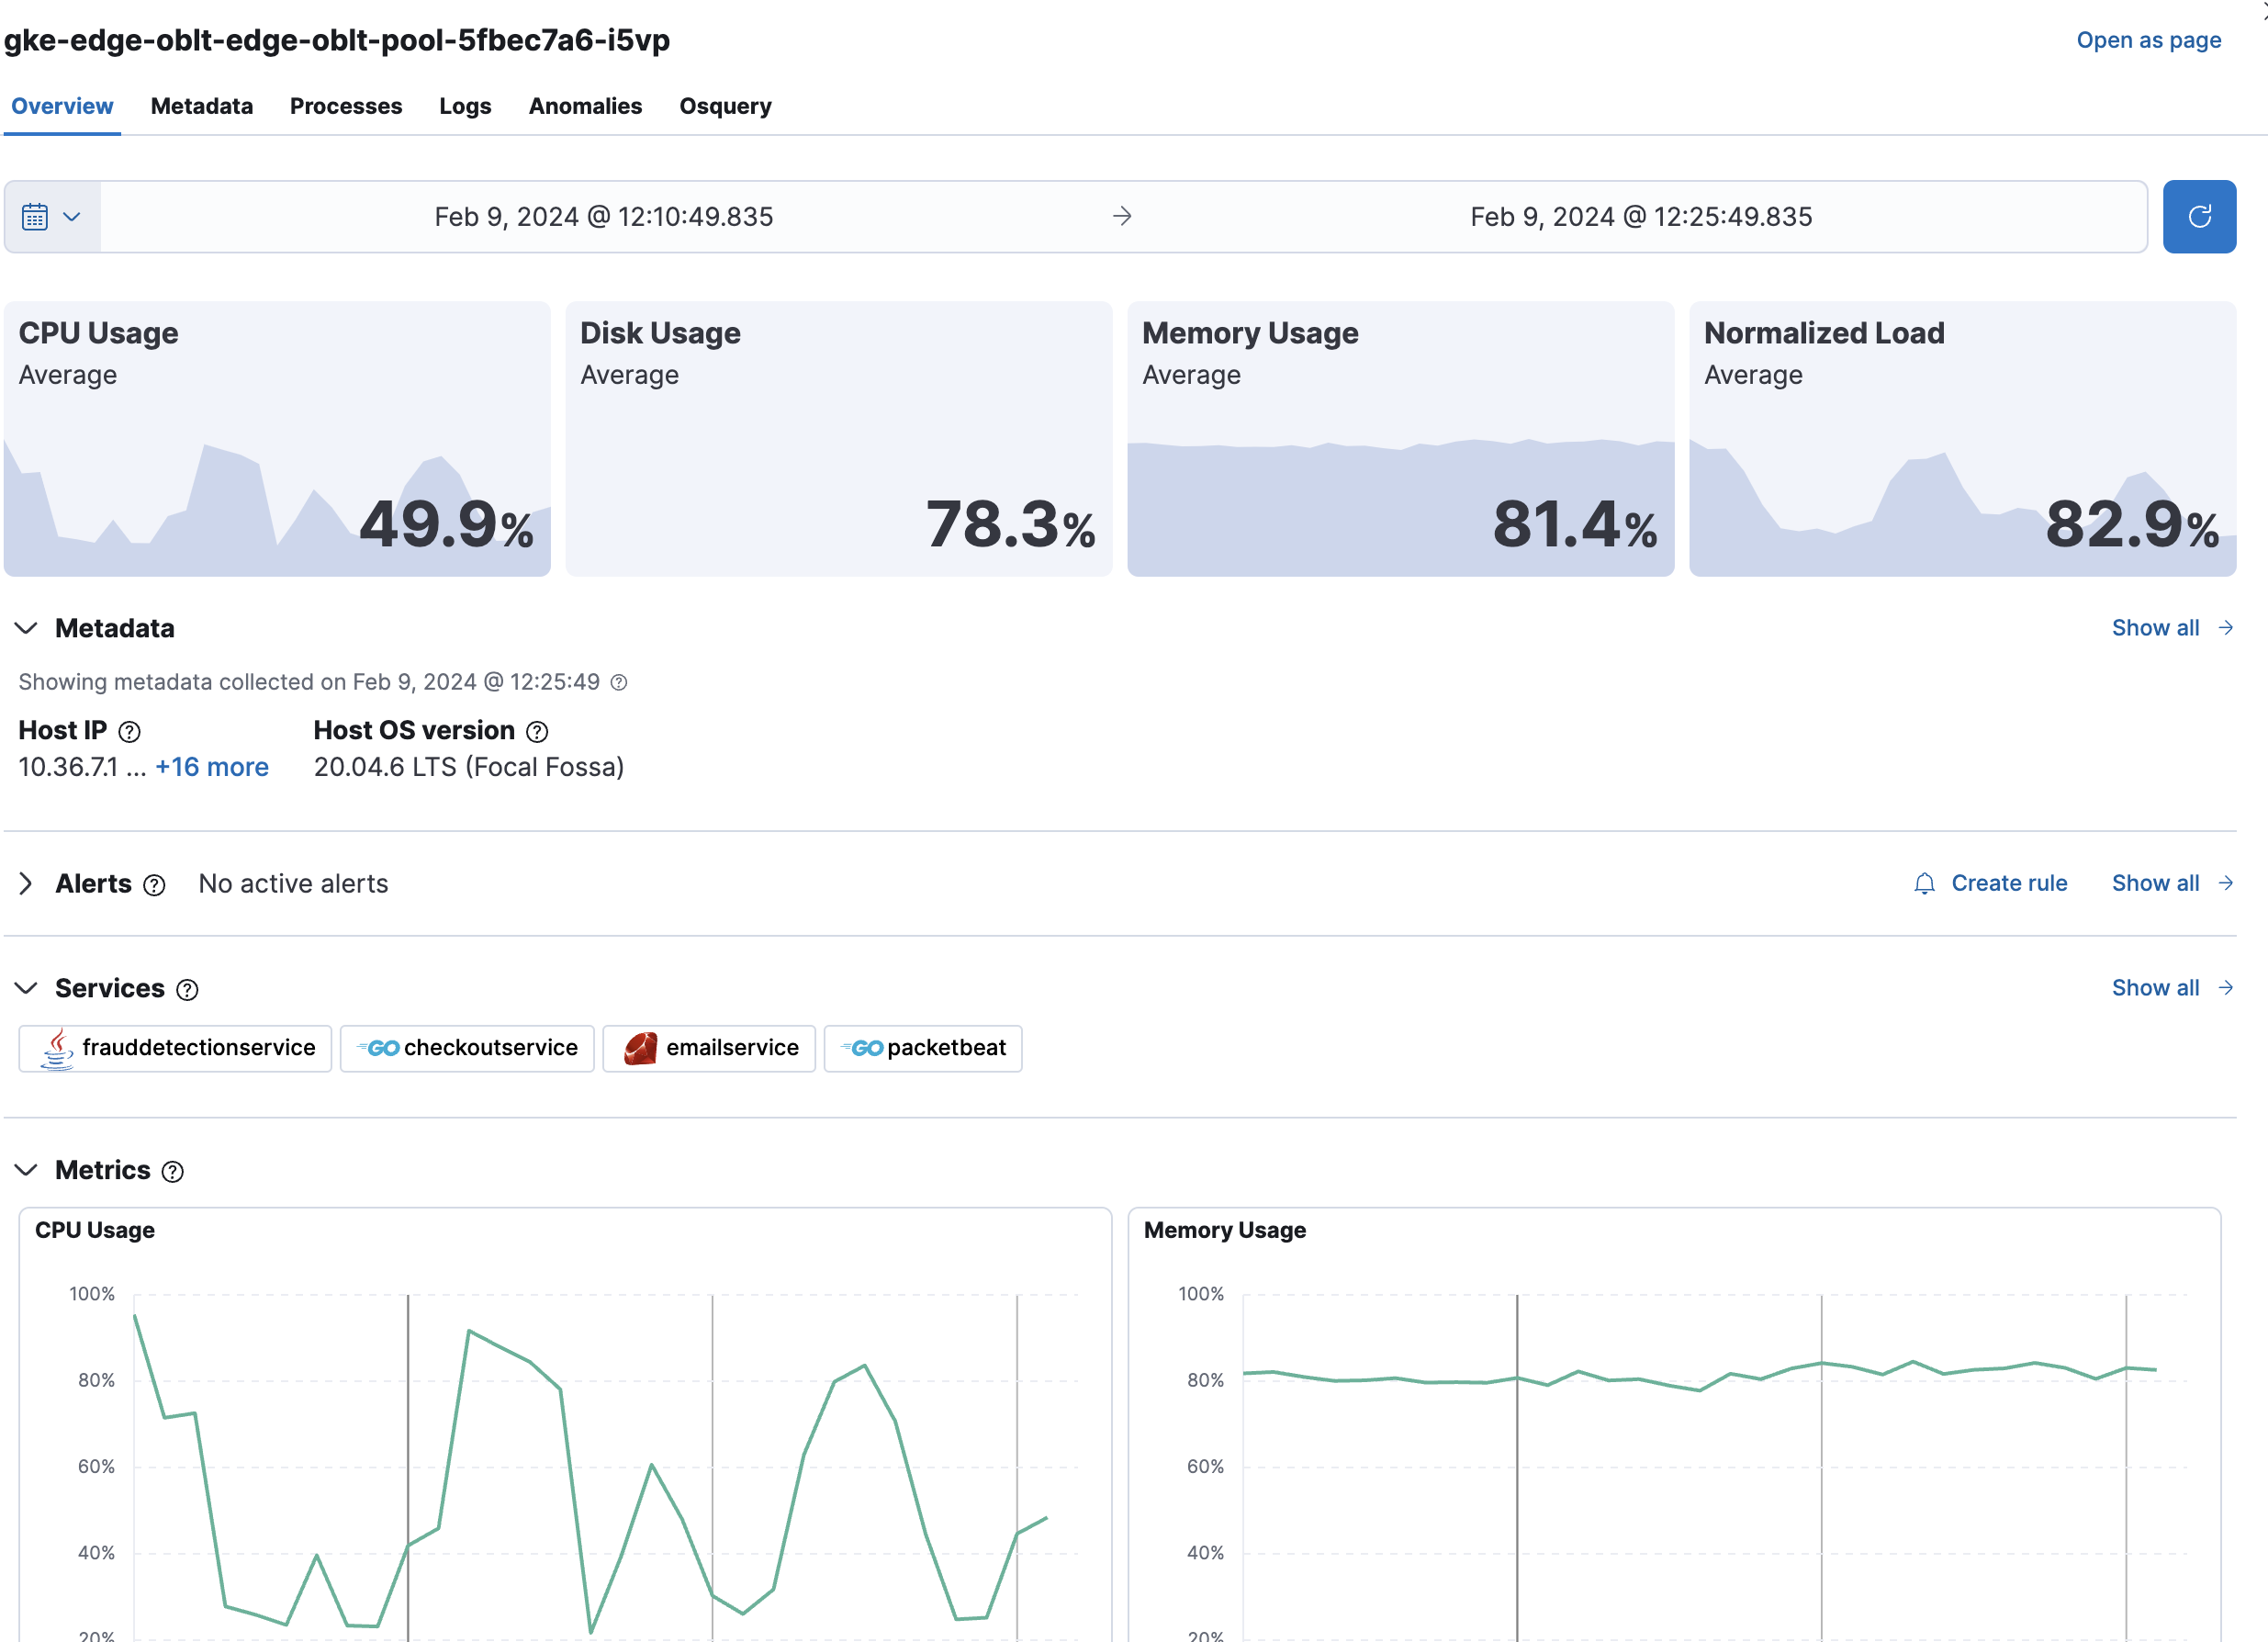Click the arrow beside Metadata Show all
This screenshot has width=2268, height=1642.
point(2225,628)
